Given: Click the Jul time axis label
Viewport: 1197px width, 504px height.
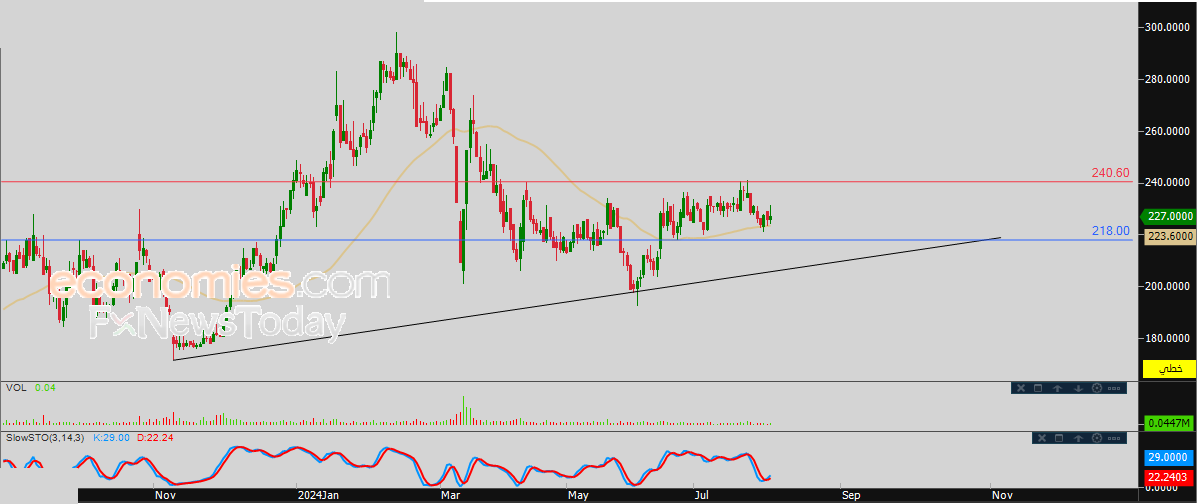Looking at the screenshot, I should click(701, 496).
